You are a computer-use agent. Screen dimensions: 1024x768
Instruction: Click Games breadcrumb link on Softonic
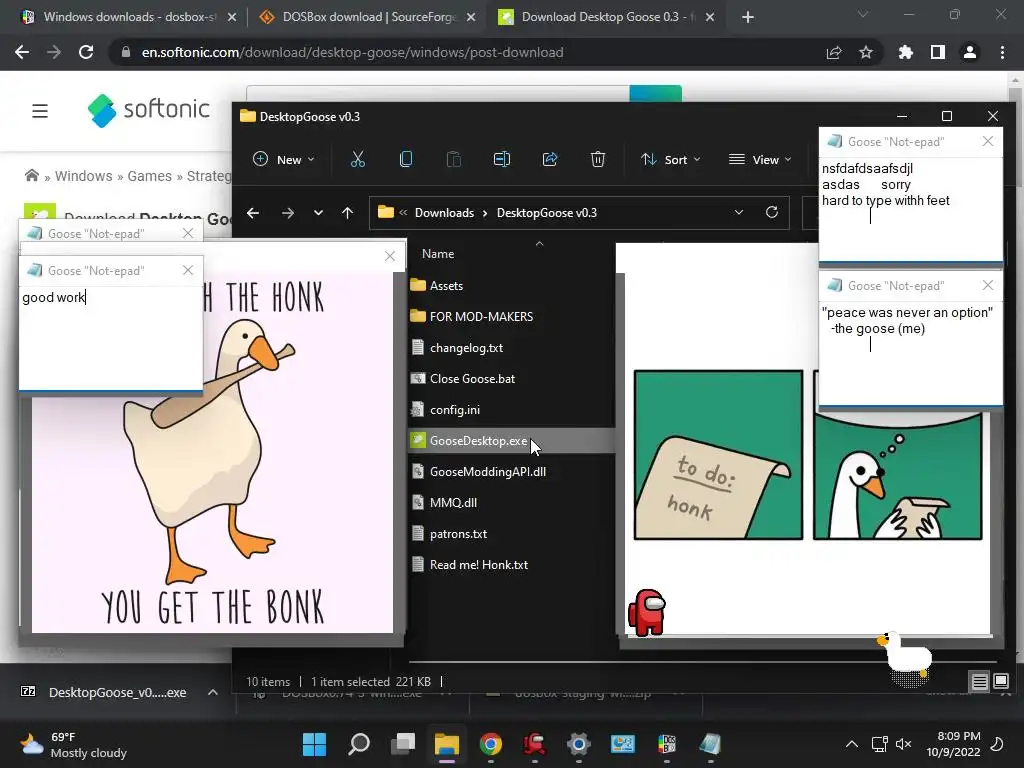tap(150, 176)
